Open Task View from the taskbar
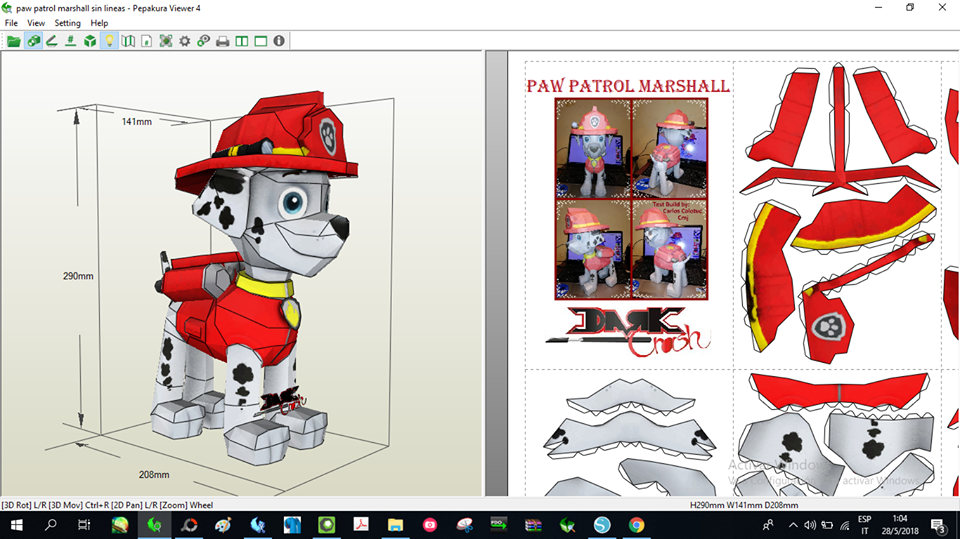 coord(84,525)
